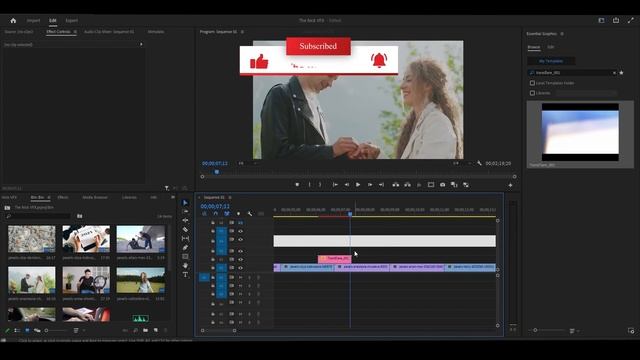Show safe margins in Program monitor
Viewport: 640px width, 360px height.
pos(431,185)
